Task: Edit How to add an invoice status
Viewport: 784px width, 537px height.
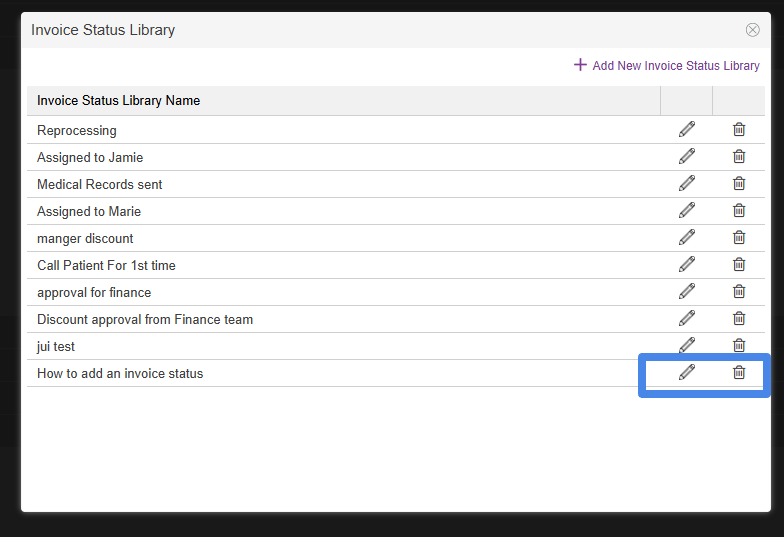Action: click(687, 372)
